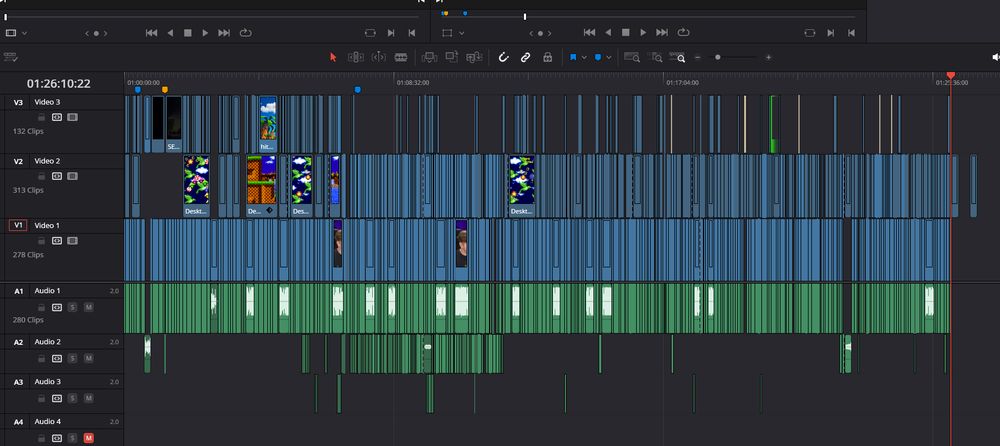Viewport: 1000px width, 446px height.
Task: Stop playback in timeline viewer
Action: (626, 33)
